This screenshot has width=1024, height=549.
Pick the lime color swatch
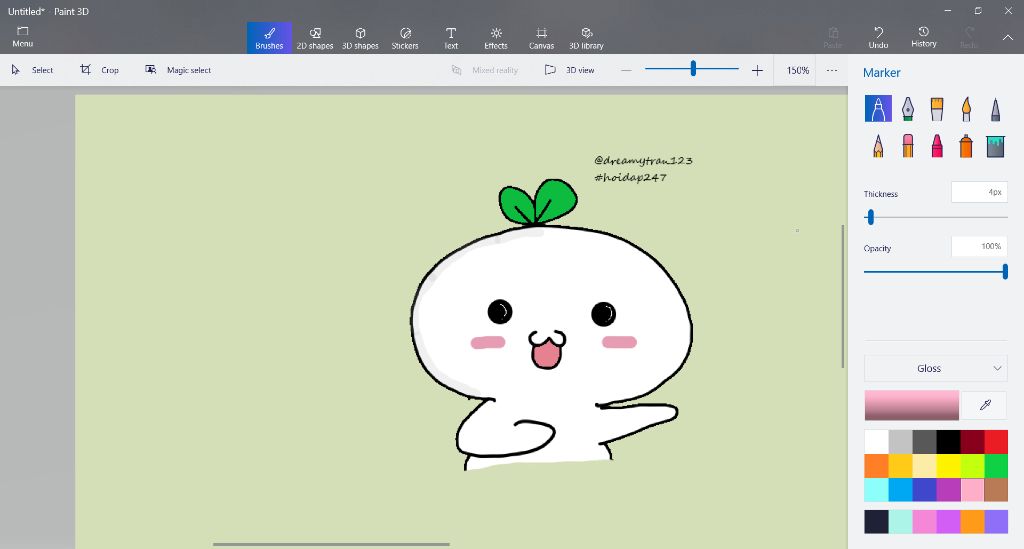pyautogui.click(x=972, y=466)
